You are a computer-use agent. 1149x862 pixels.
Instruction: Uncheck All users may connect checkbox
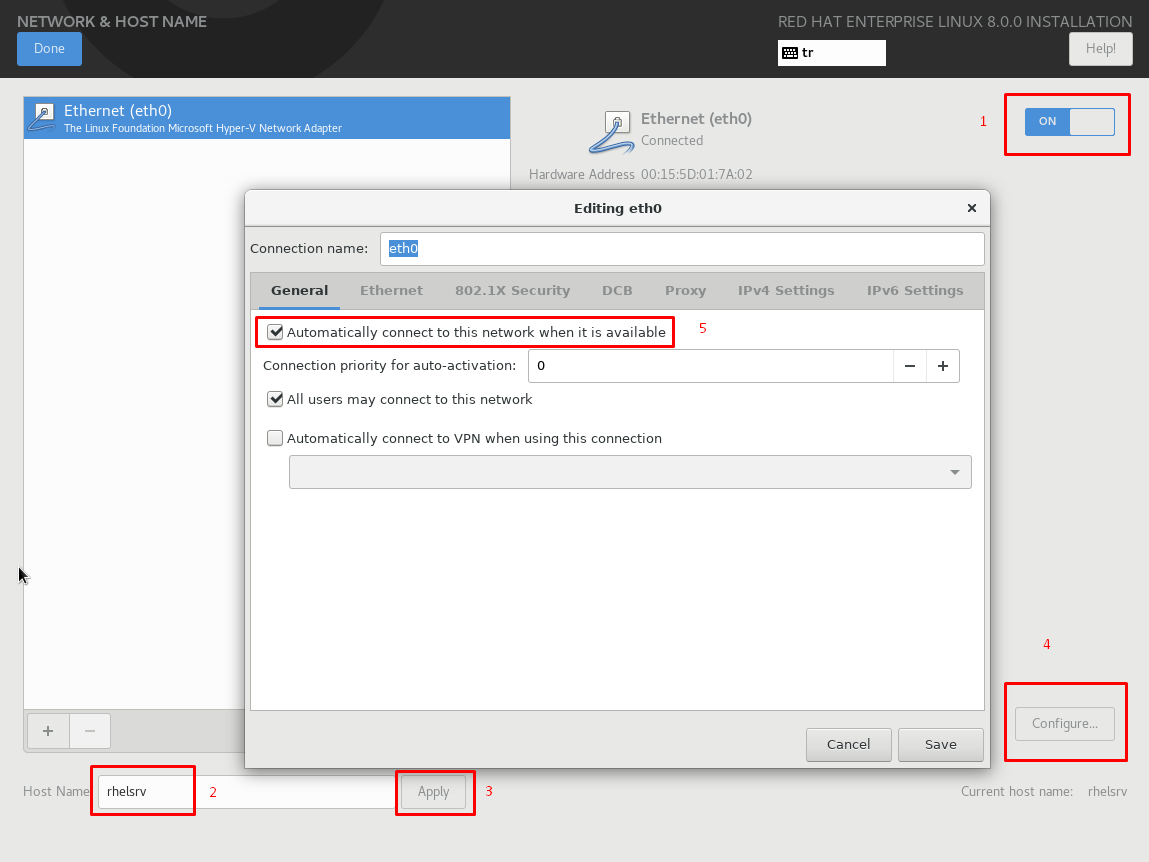point(275,399)
